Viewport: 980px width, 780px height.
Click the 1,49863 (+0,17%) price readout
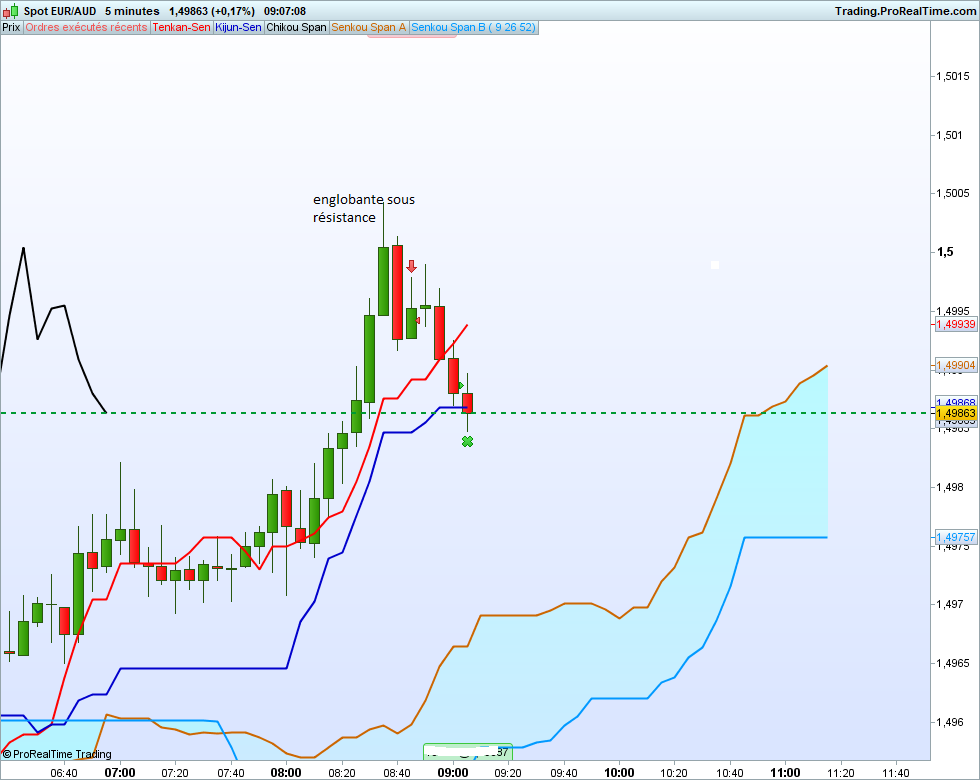(x=212, y=11)
